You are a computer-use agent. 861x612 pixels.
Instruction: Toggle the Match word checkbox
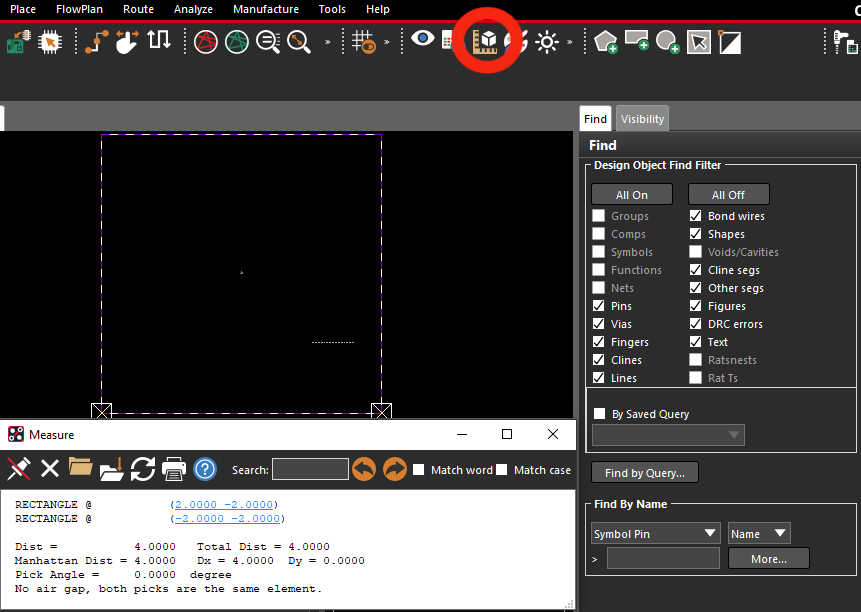418,470
